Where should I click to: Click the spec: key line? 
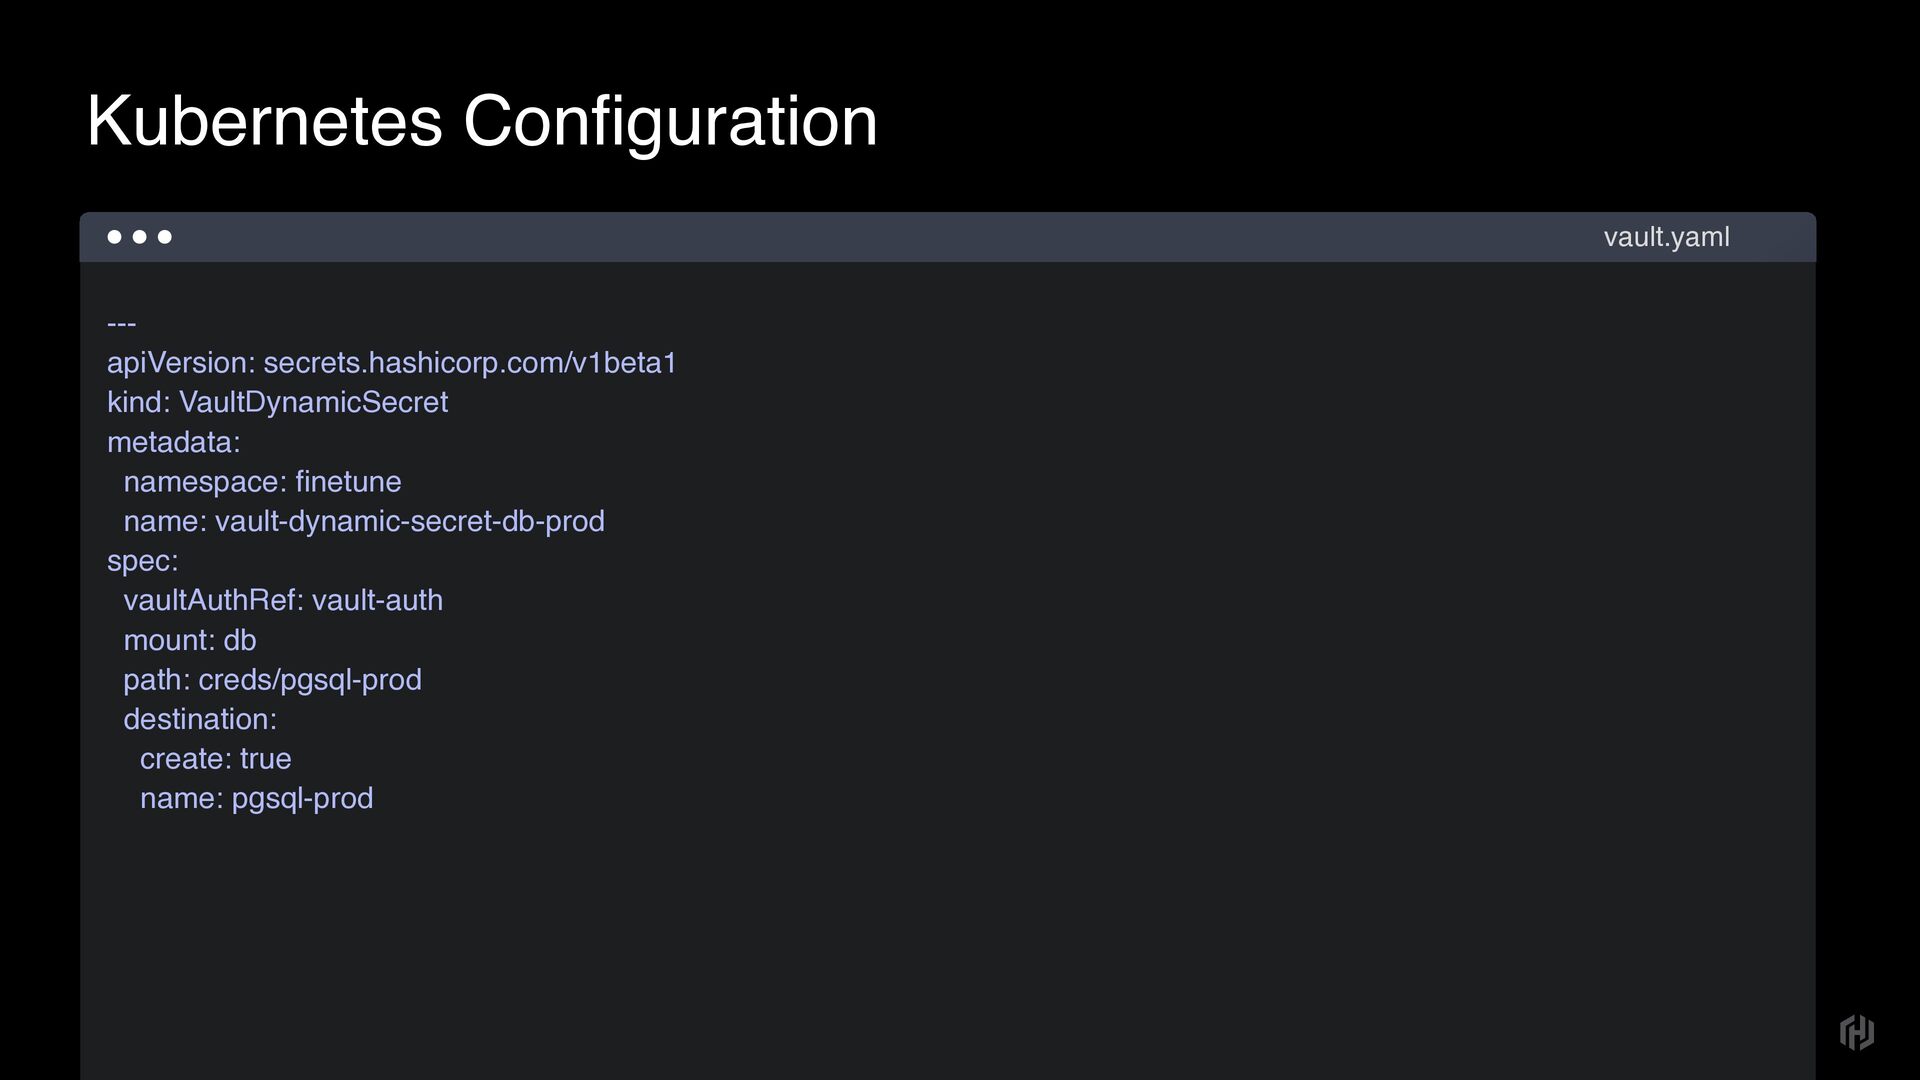click(142, 560)
